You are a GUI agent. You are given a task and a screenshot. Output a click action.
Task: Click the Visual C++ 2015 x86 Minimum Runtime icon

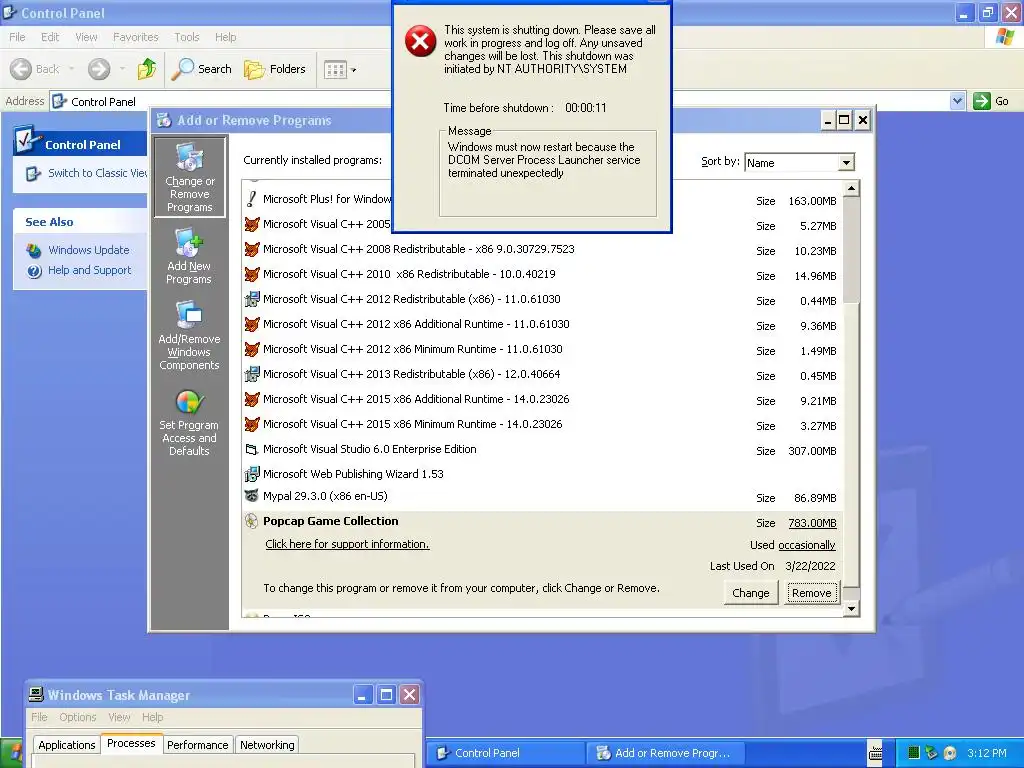click(x=251, y=424)
